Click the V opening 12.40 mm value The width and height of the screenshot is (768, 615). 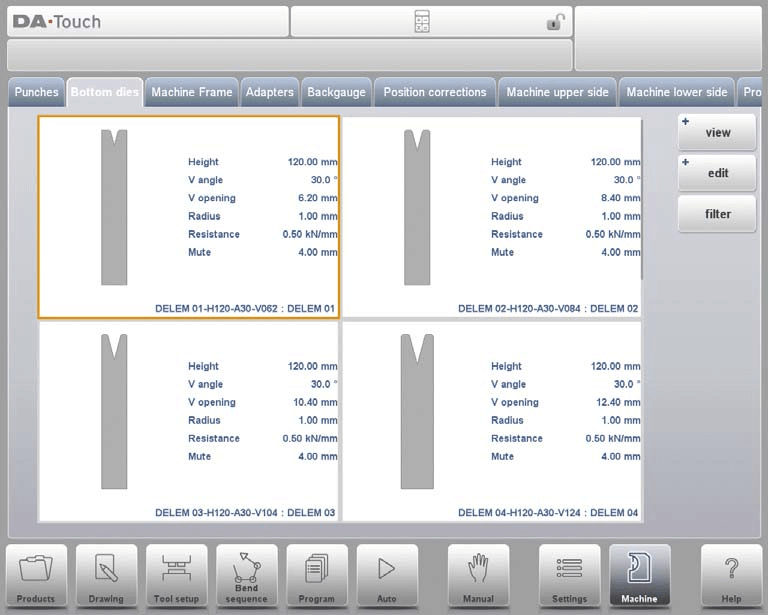pyautogui.click(x=618, y=402)
